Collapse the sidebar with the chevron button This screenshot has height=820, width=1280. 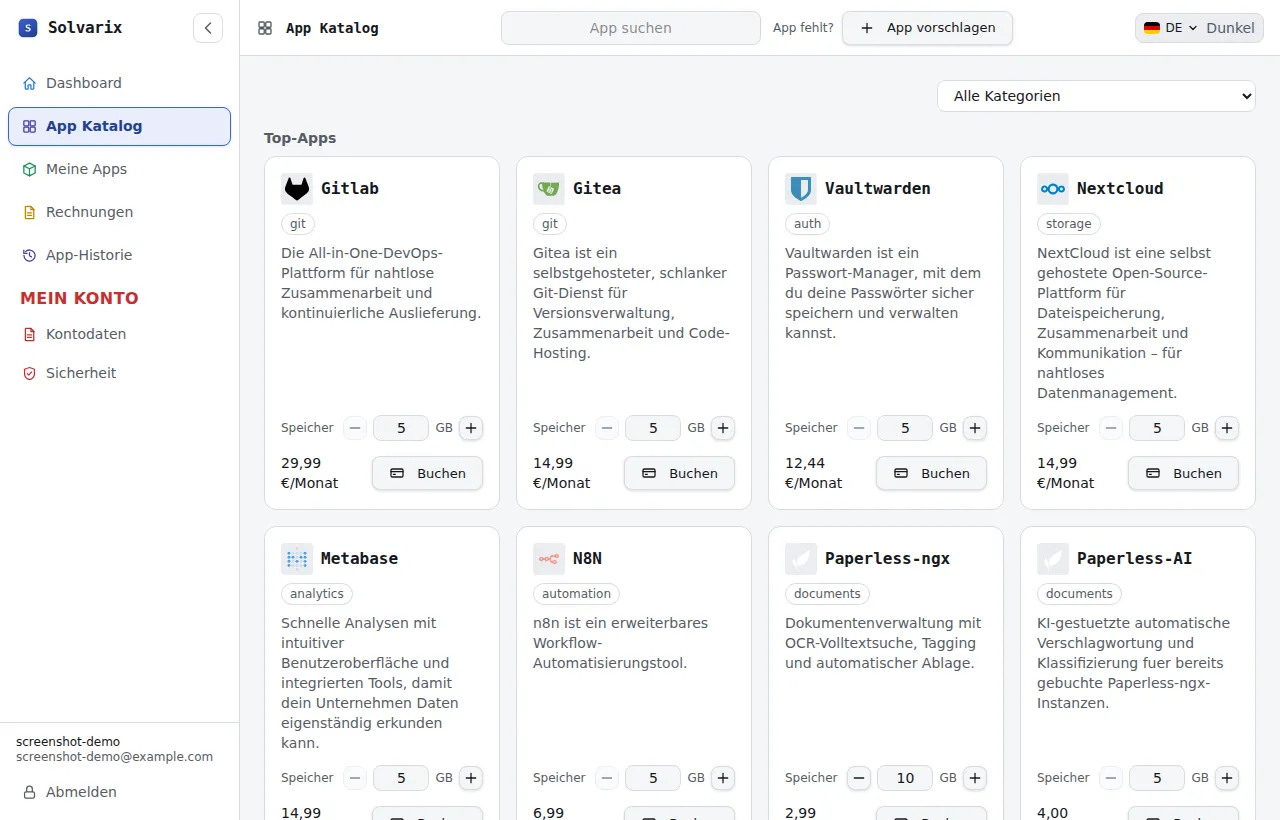point(208,28)
